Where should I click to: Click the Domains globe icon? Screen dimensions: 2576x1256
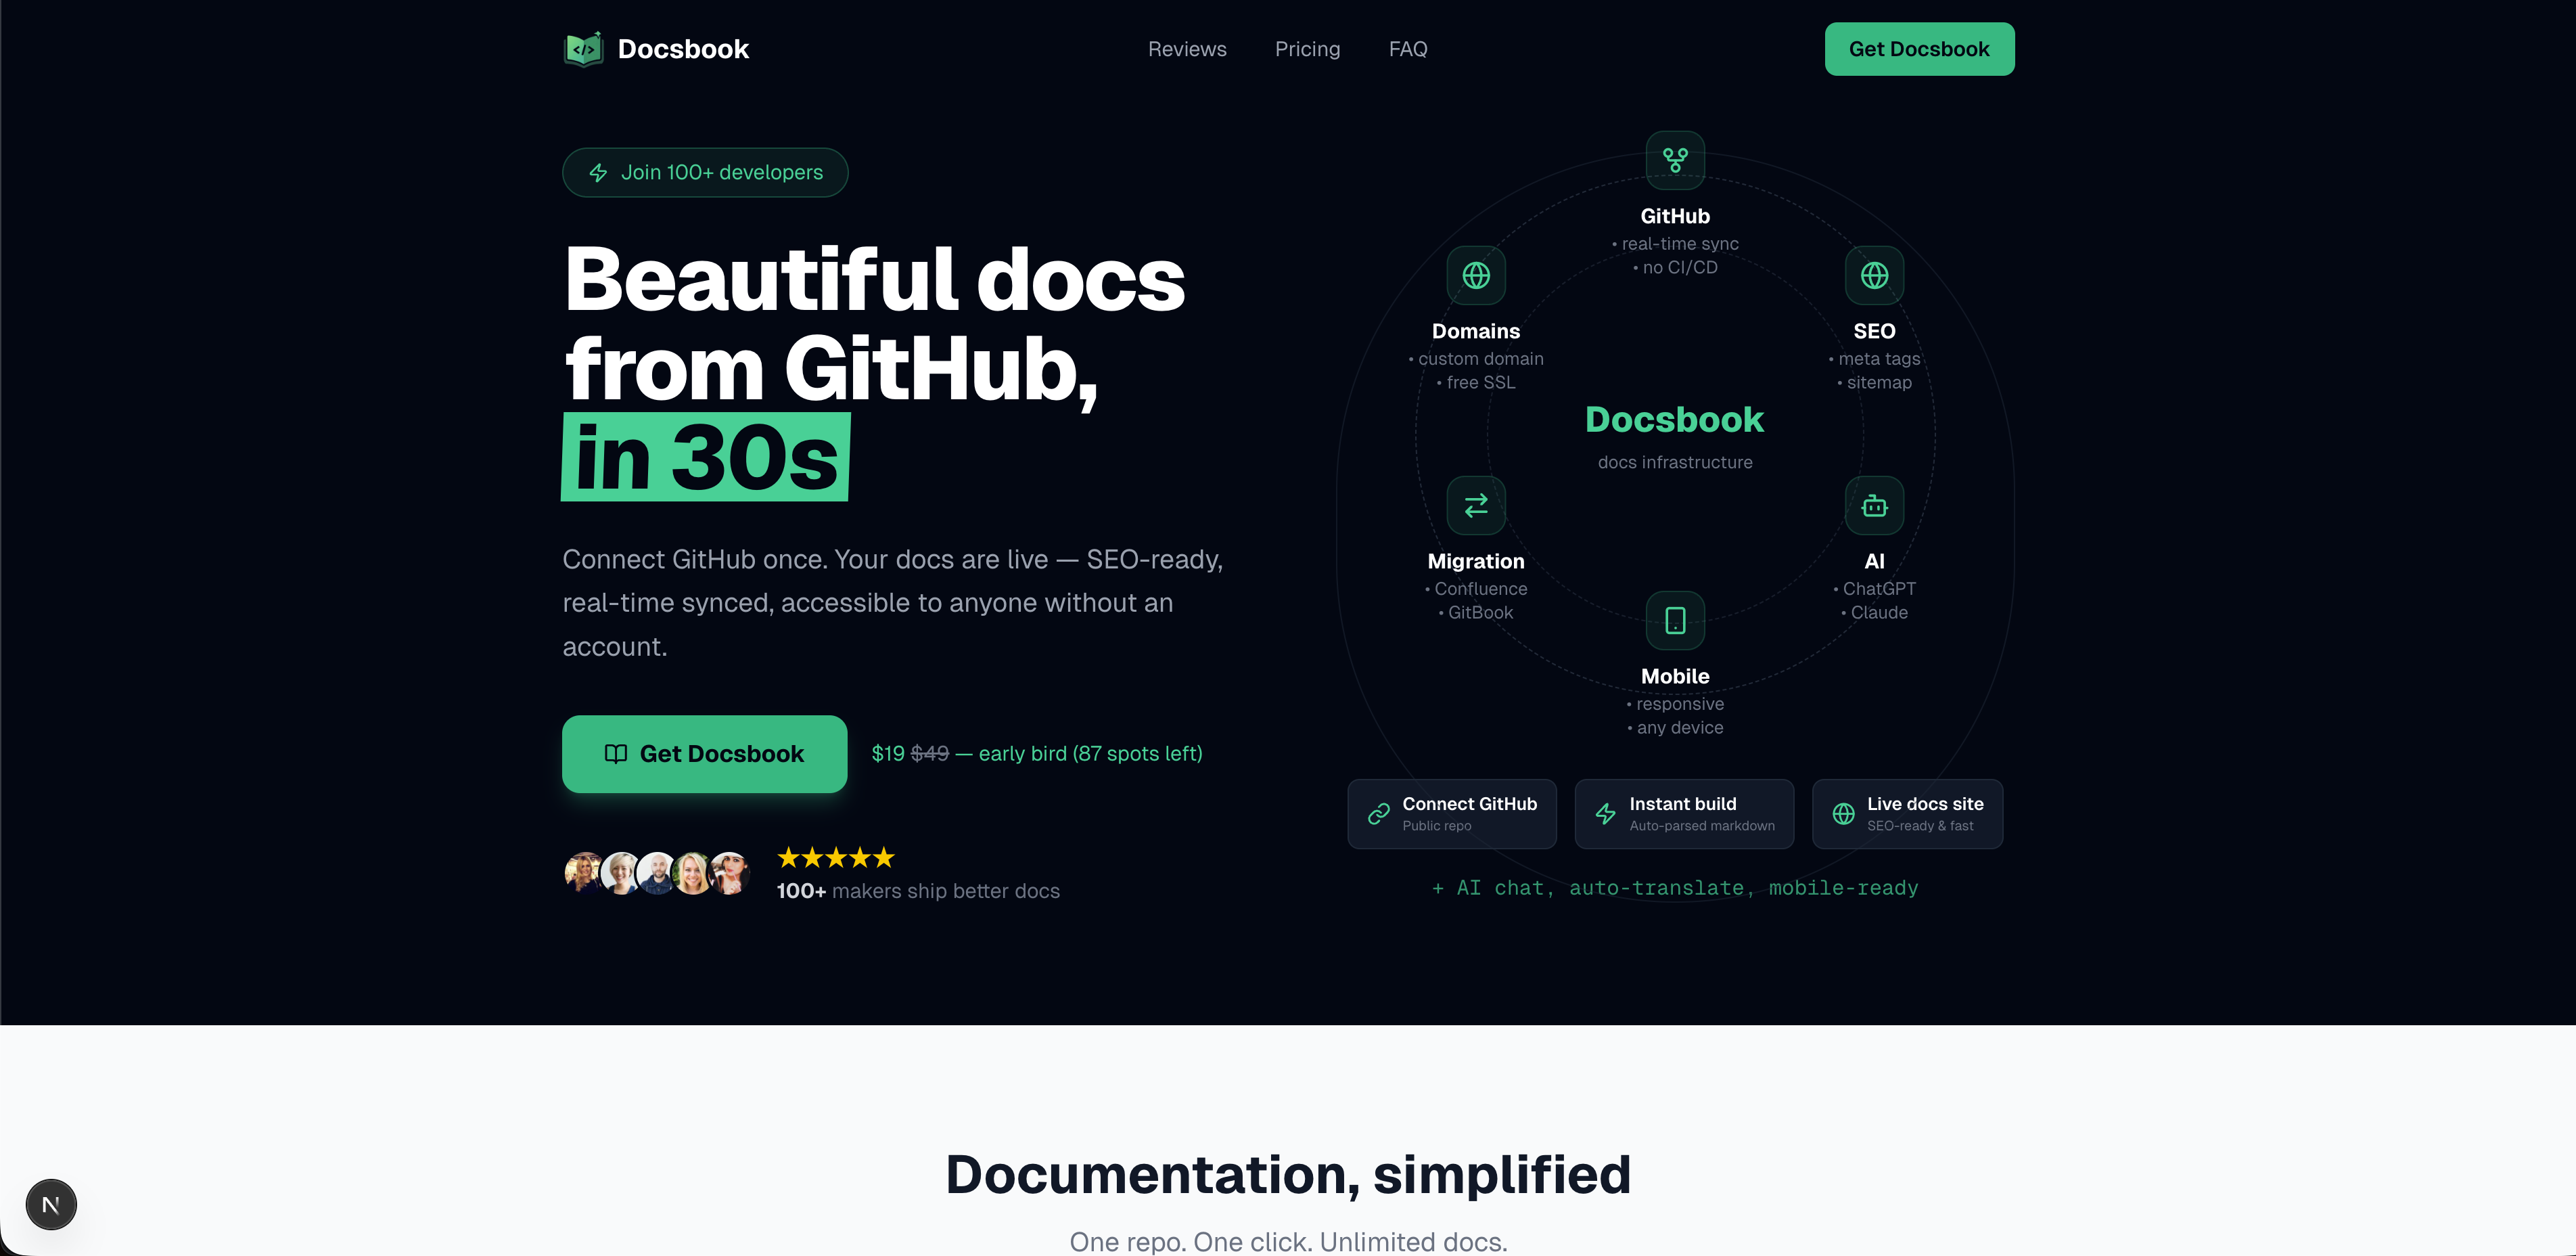point(1477,276)
